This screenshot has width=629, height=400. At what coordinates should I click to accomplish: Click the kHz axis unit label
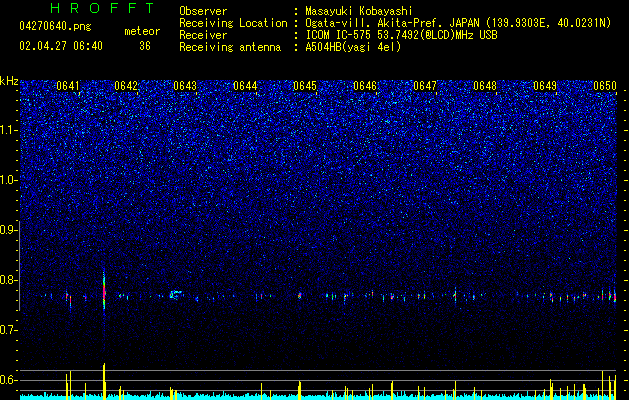(9, 81)
